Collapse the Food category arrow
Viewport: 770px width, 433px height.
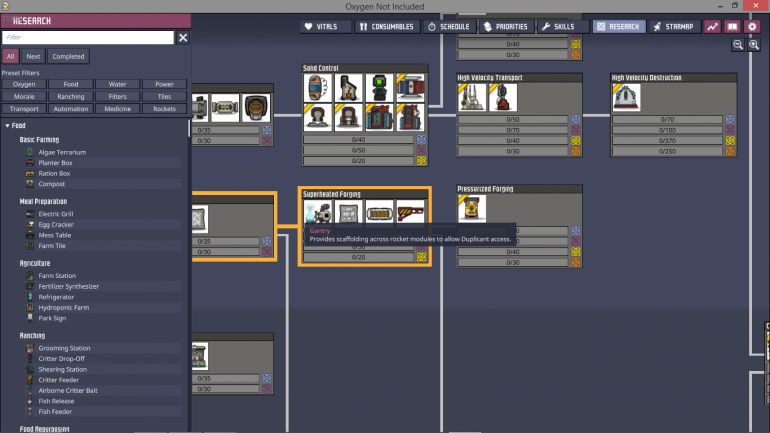(x=7, y=126)
